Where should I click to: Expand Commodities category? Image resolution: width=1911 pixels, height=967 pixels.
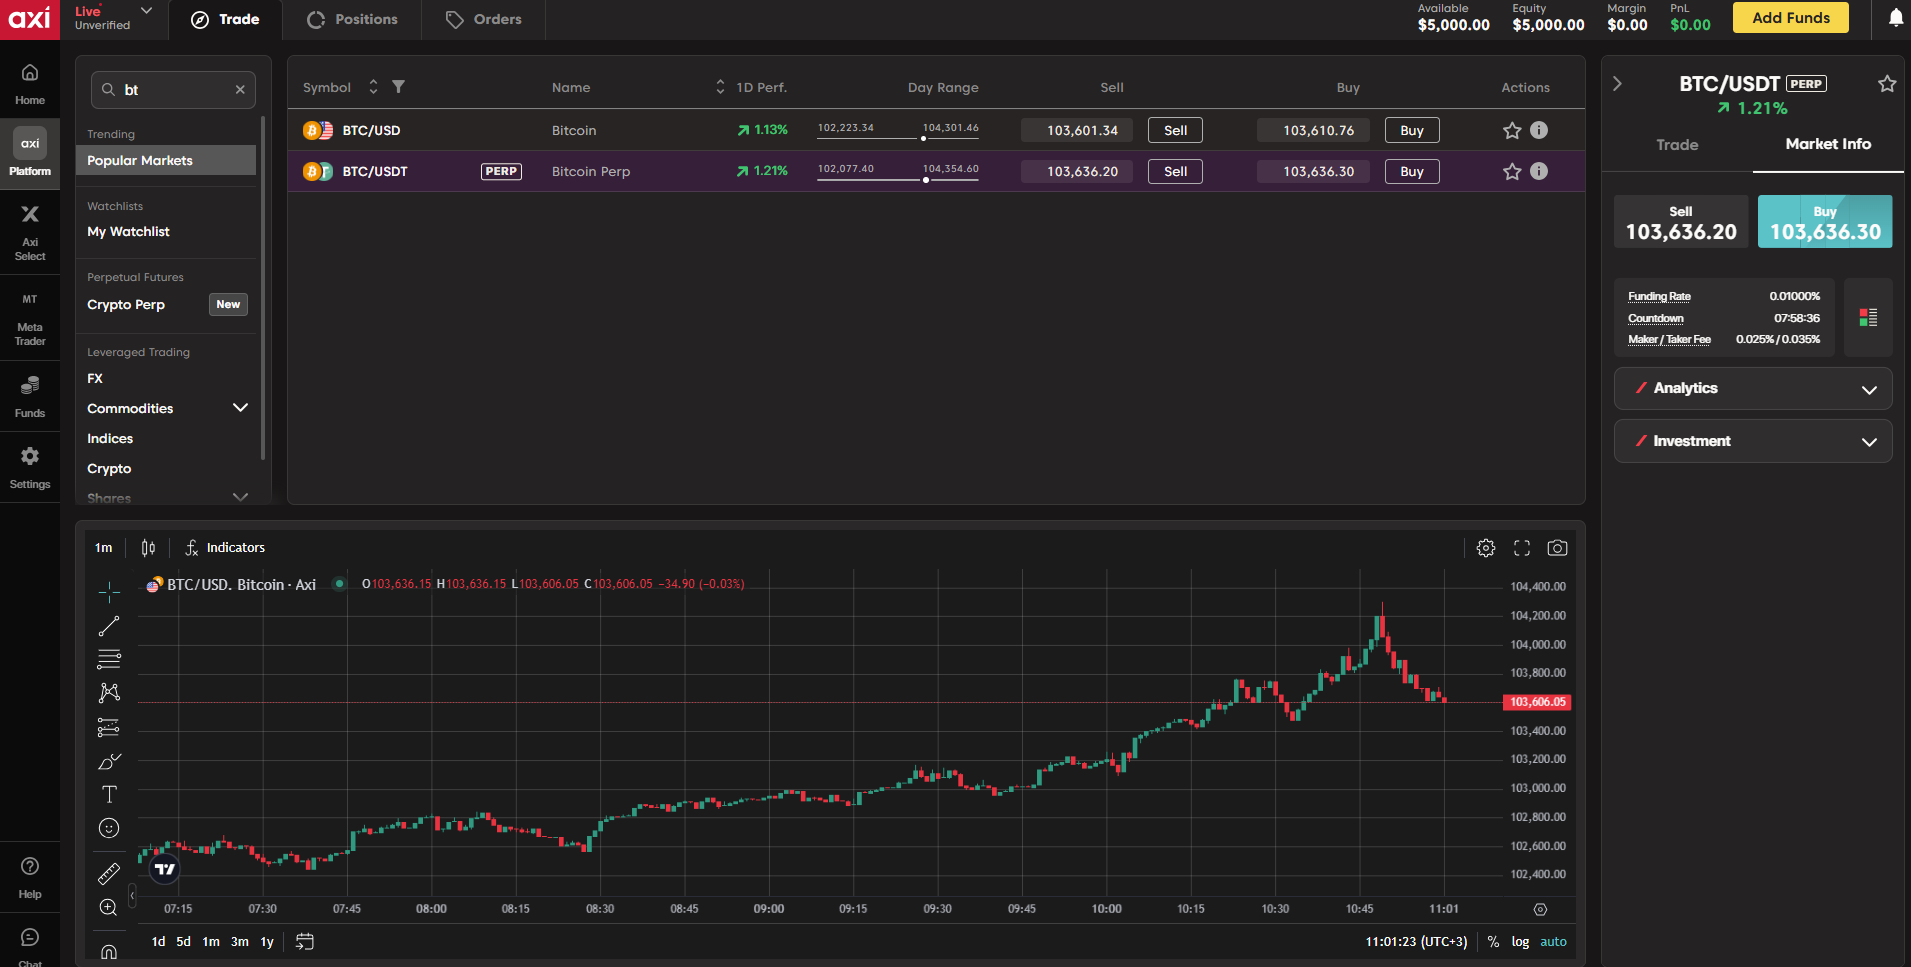click(x=240, y=408)
